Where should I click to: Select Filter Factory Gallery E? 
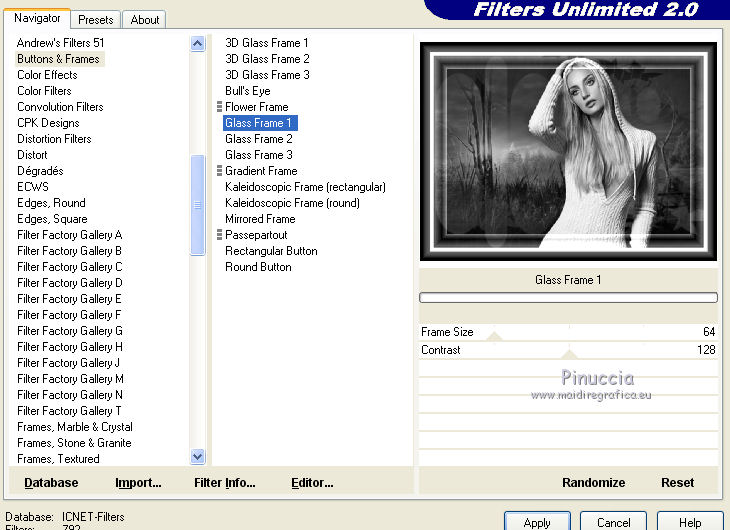[69, 299]
